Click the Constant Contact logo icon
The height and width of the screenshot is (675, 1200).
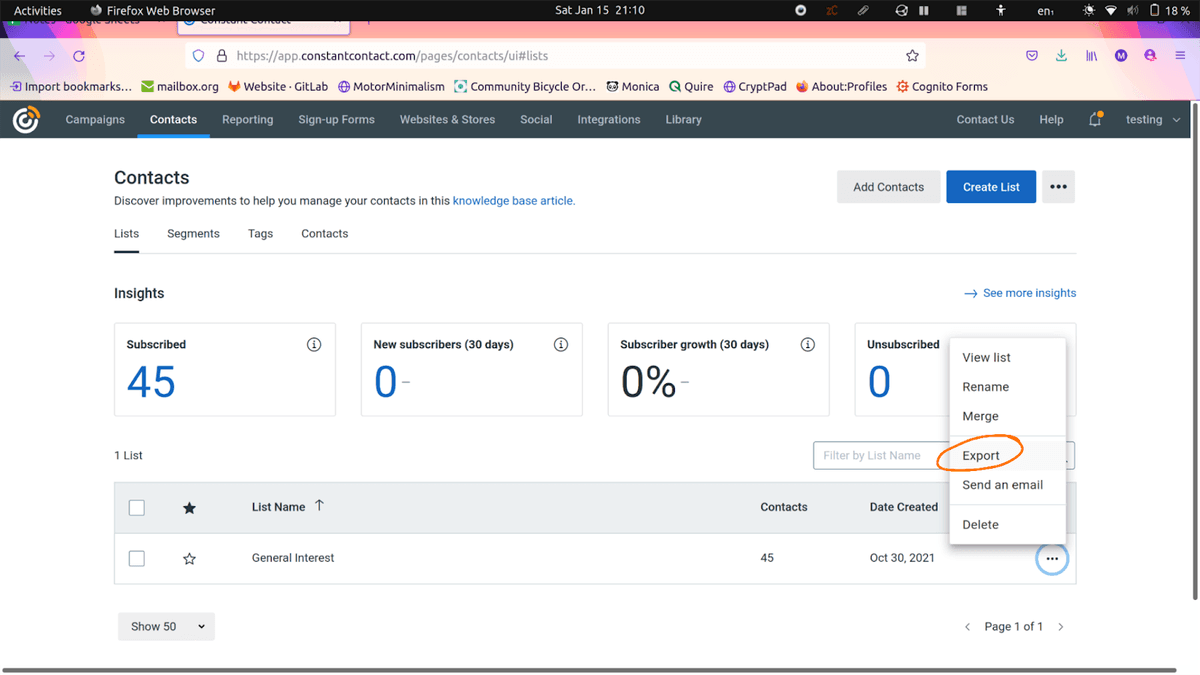[x=26, y=120]
